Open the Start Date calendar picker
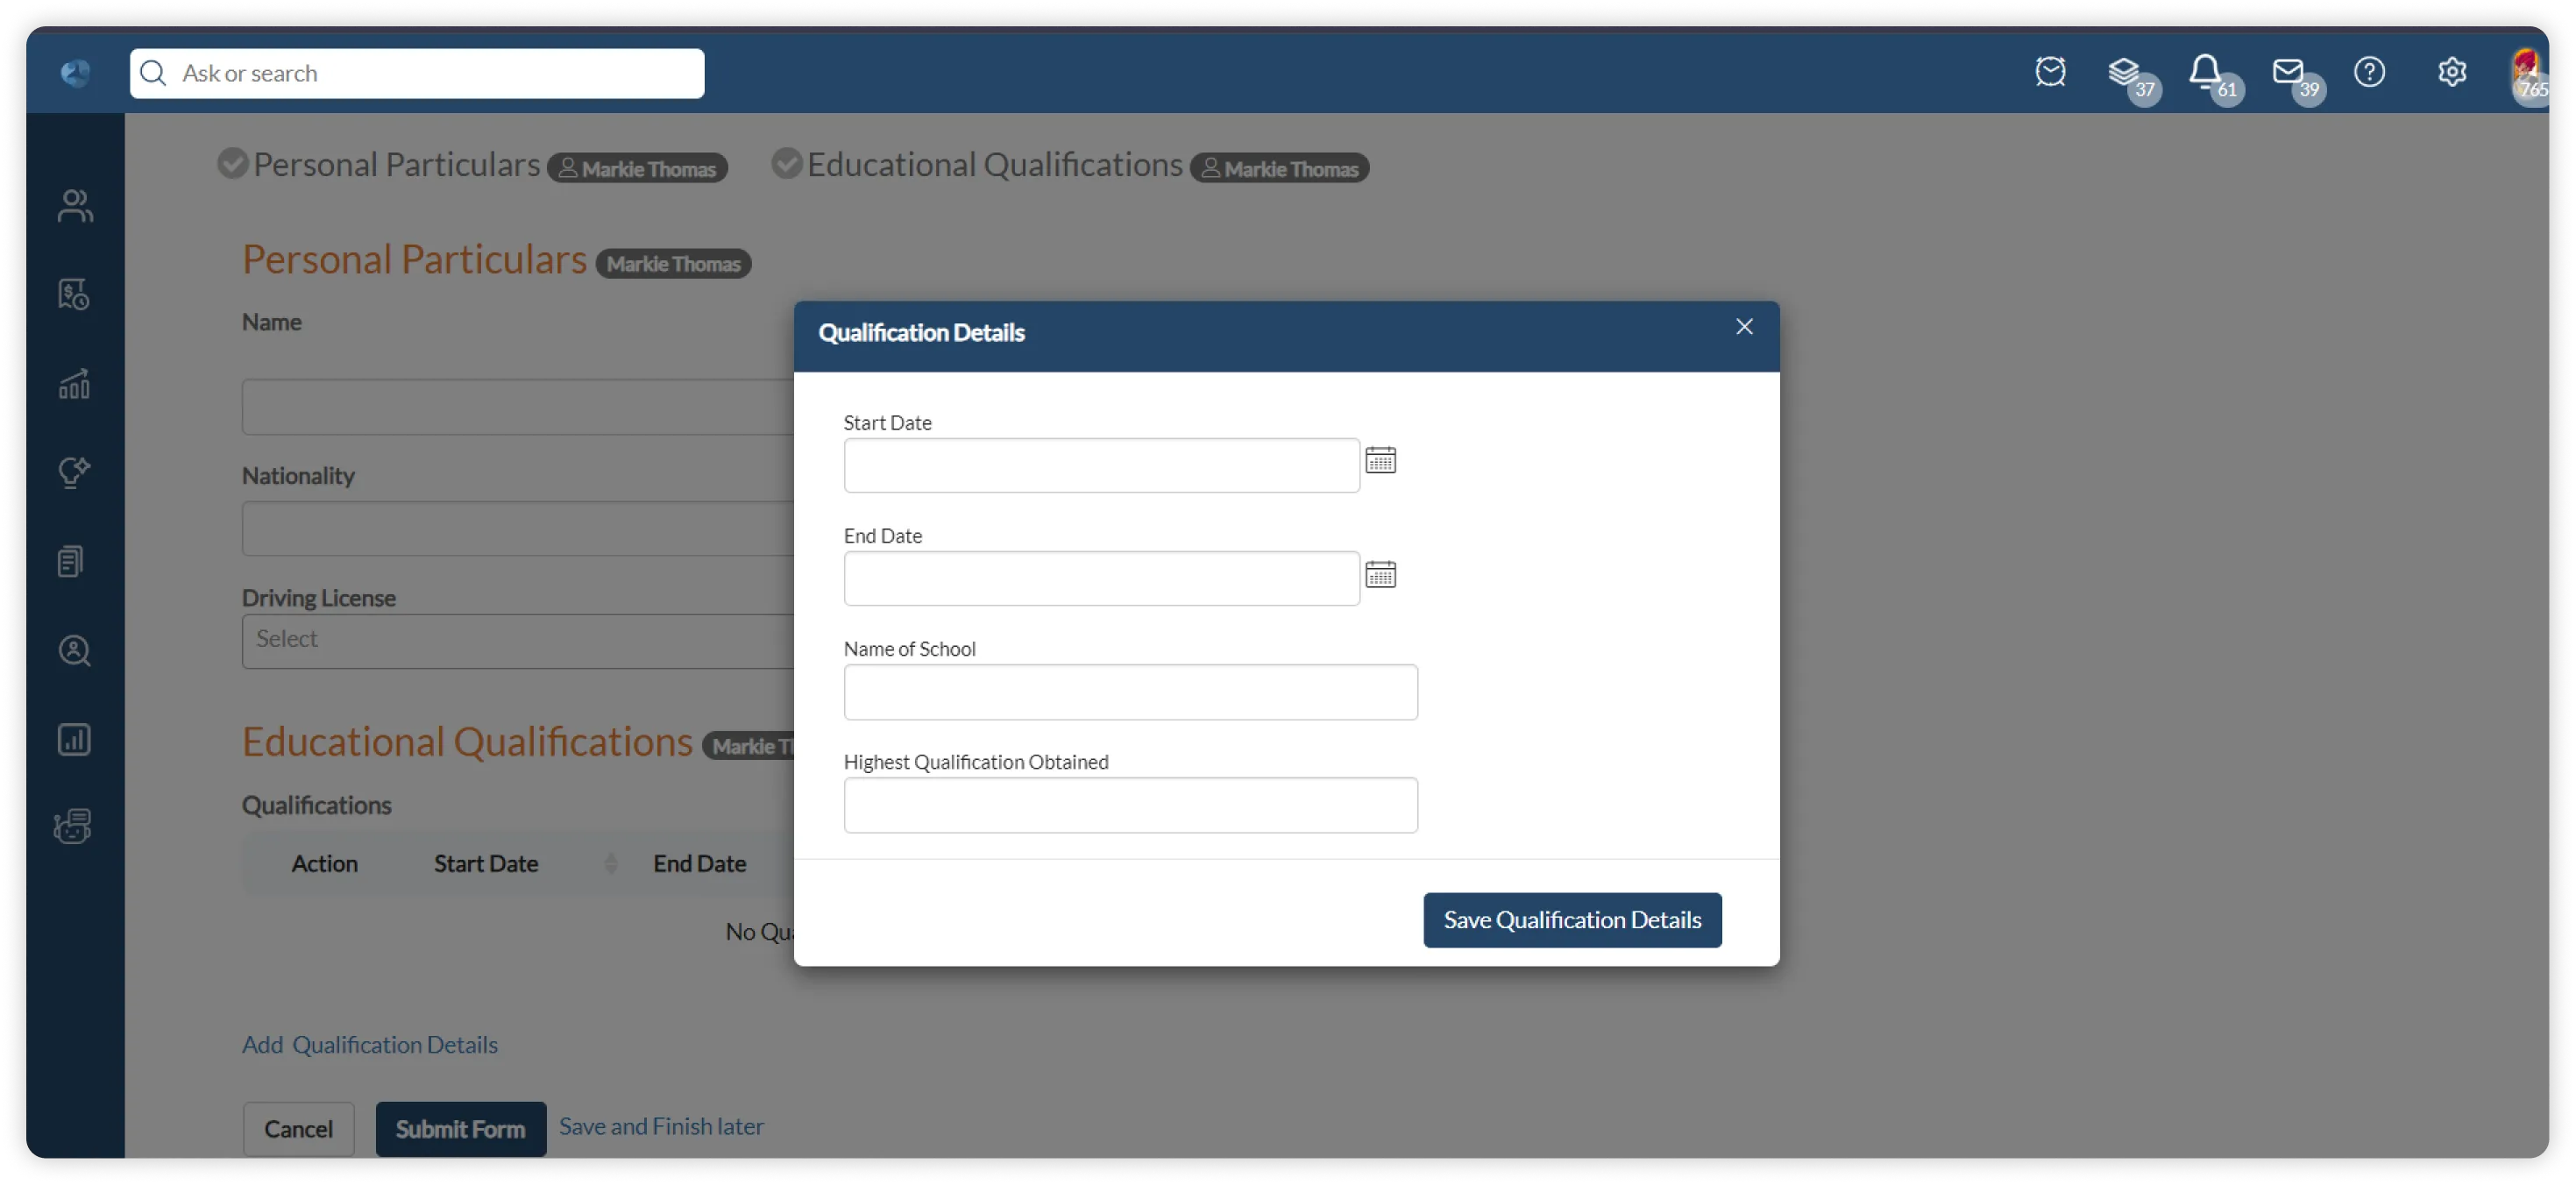 pyautogui.click(x=1380, y=460)
